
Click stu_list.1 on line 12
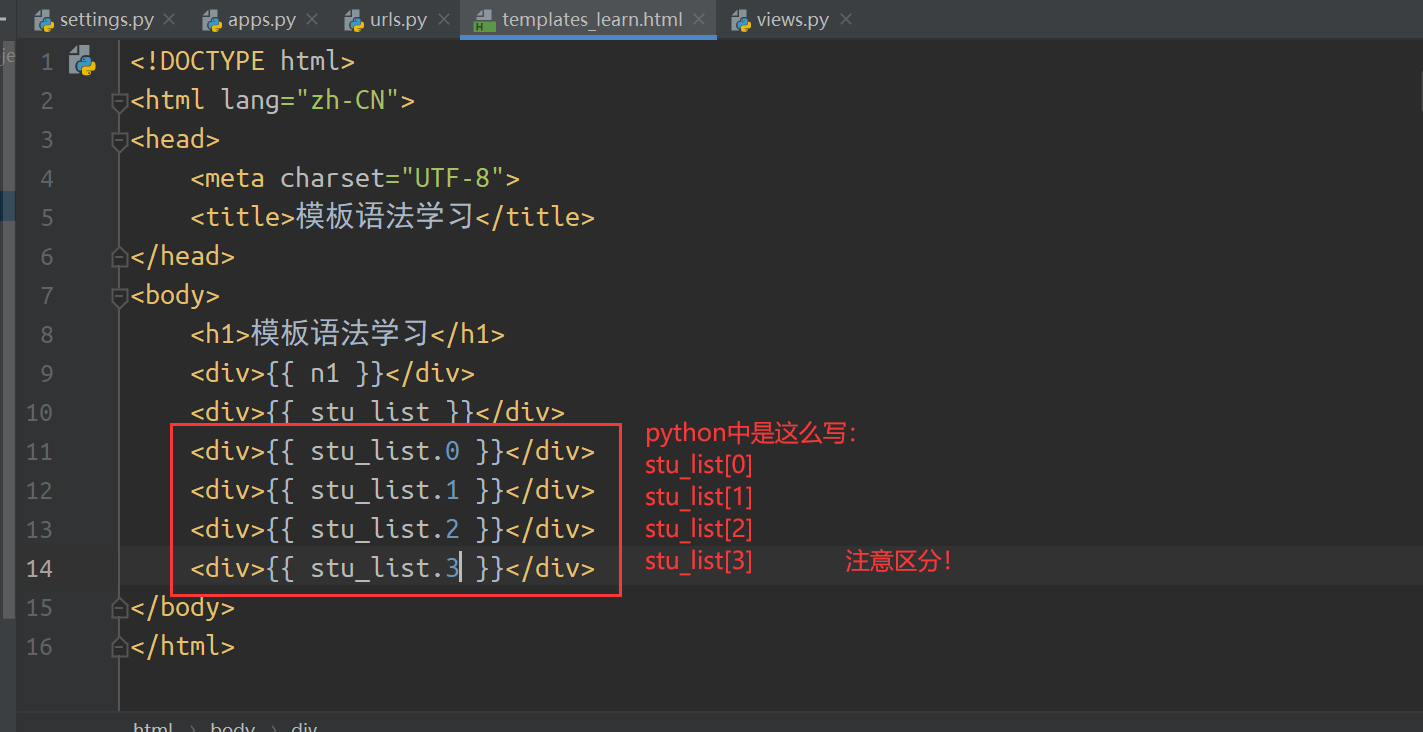pos(385,490)
